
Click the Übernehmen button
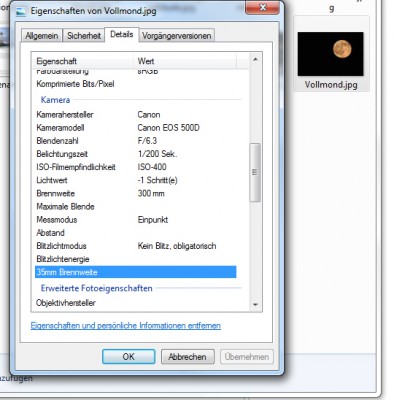click(247, 357)
